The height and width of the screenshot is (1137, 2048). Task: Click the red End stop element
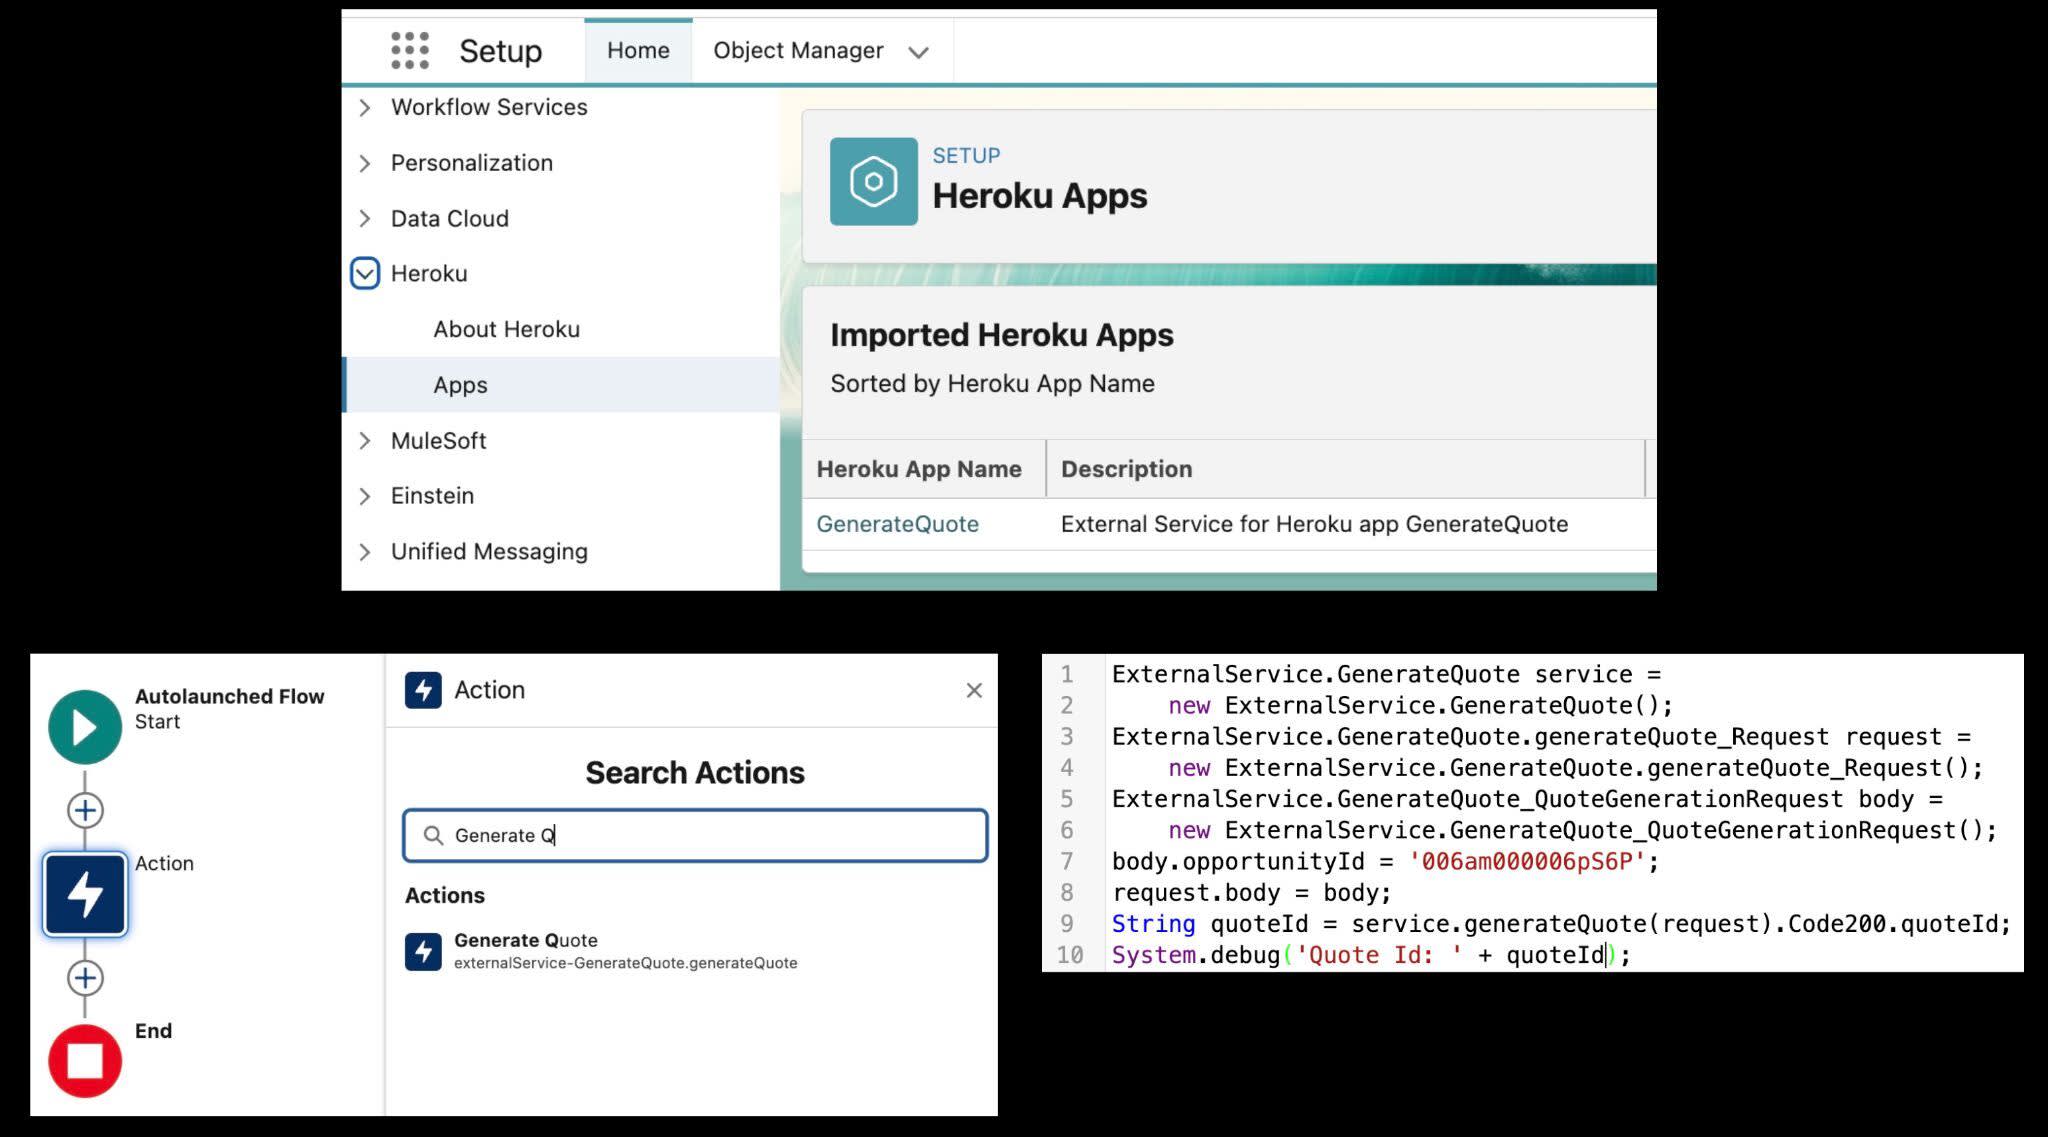[x=85, y=1061]
